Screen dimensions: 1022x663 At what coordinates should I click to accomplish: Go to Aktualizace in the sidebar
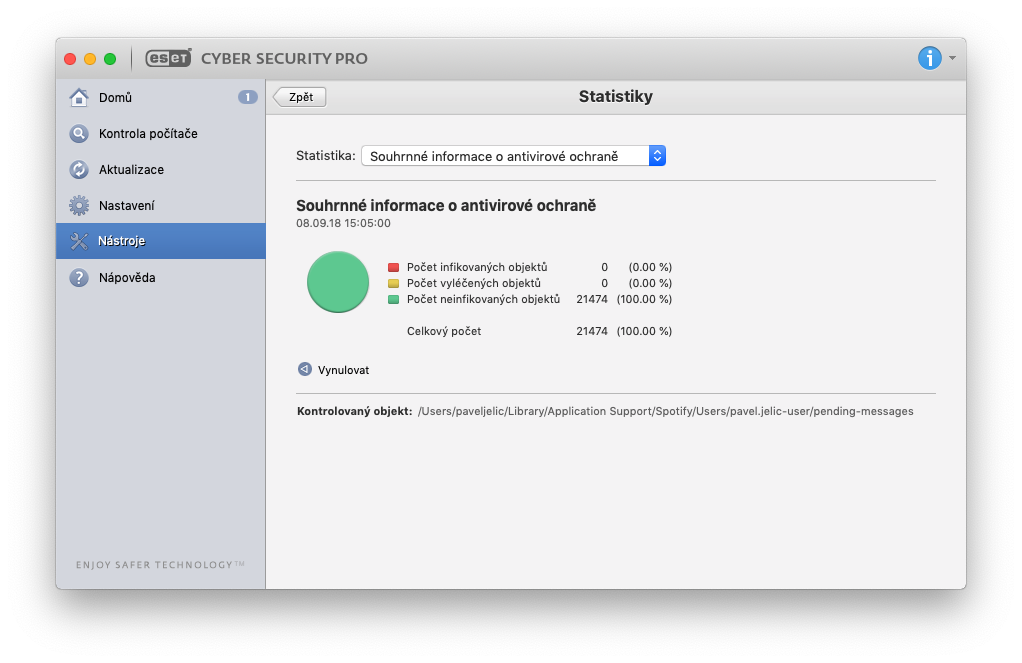[x=131, y=170]
